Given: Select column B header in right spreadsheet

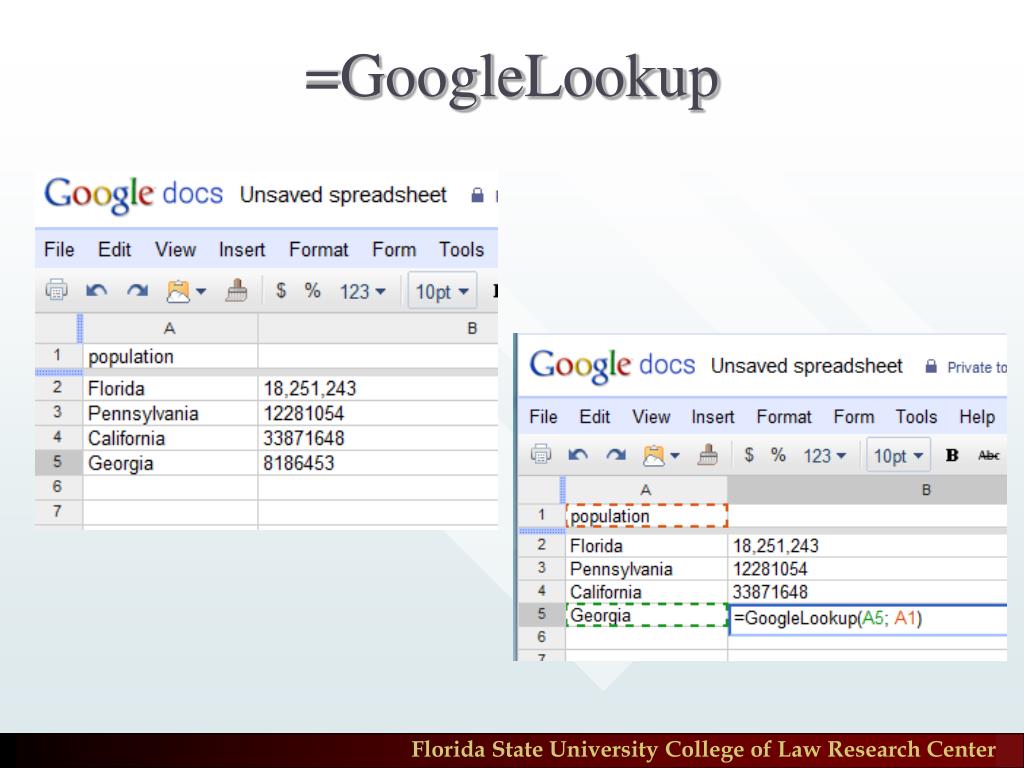Looking at the screenshot, I should click(867, 490).
